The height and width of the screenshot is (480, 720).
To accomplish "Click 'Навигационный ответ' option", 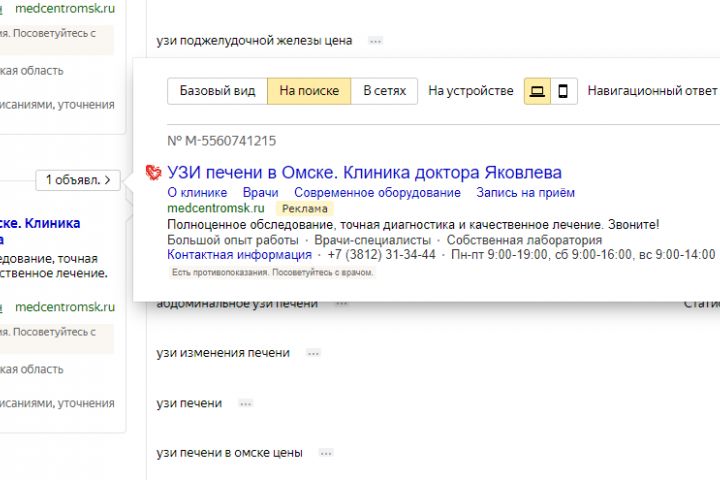I will [x=652, y=90].
